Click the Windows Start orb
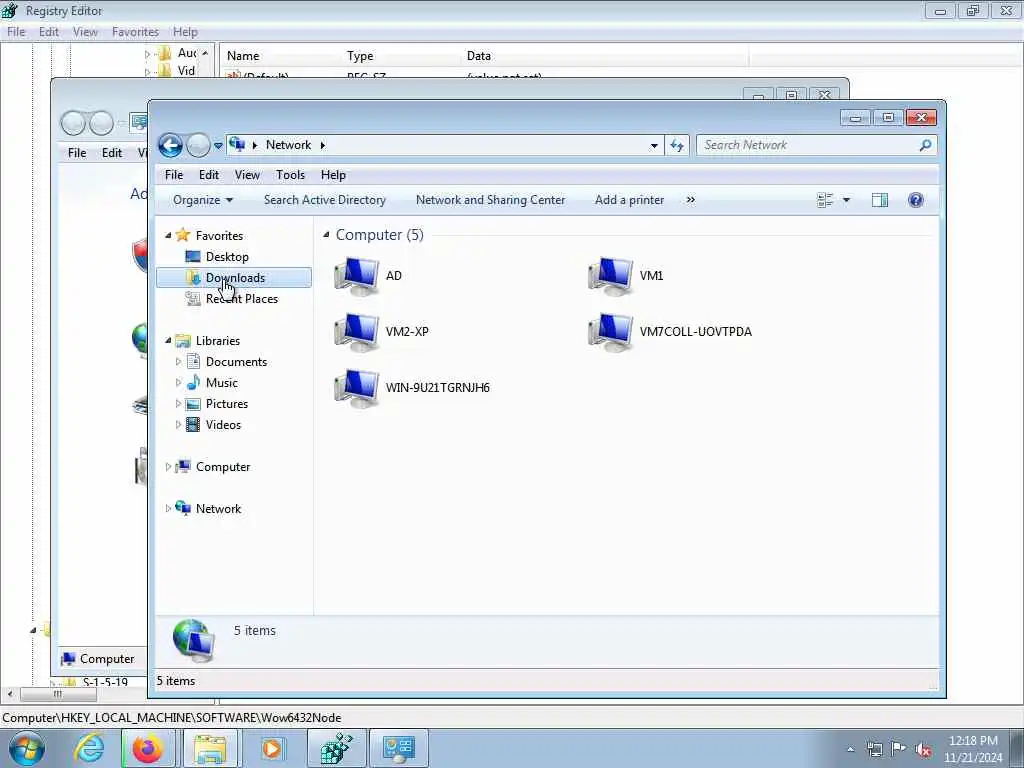 (x=27, y=748)
